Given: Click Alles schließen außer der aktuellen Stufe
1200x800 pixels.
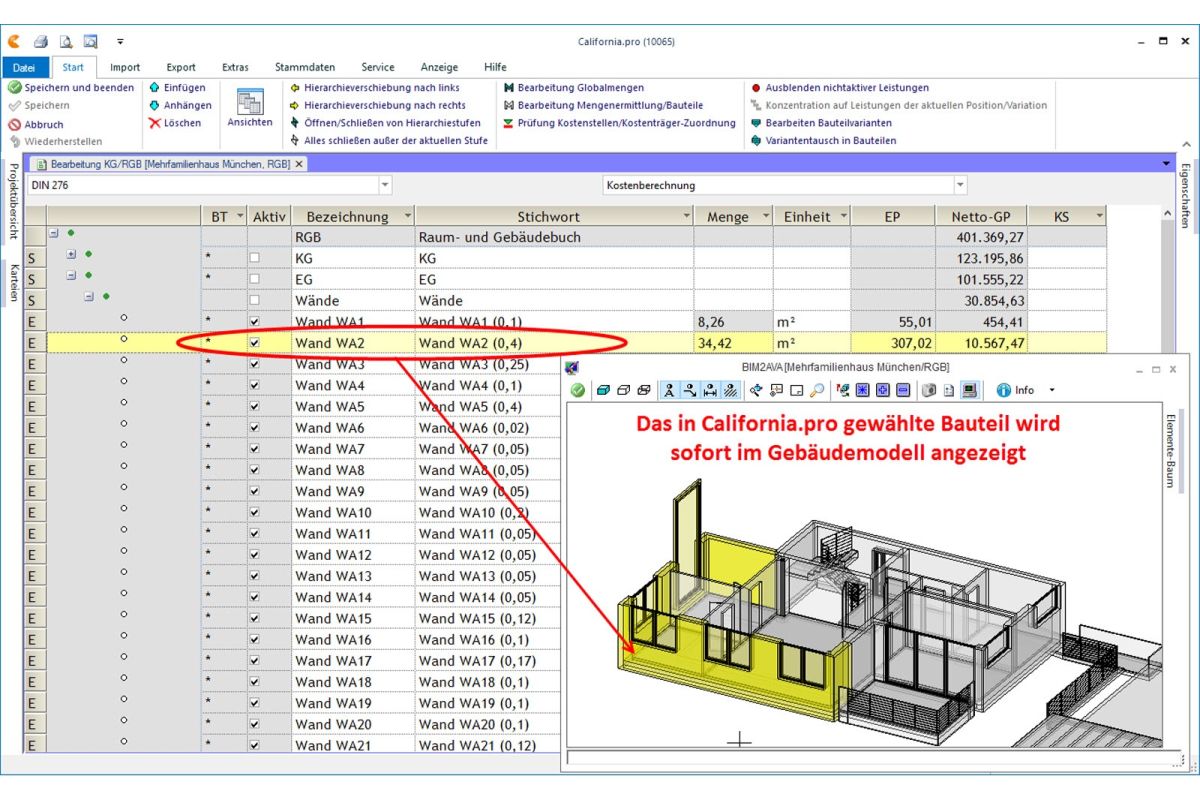Looking at the screenshot, I should coord(388,141).
